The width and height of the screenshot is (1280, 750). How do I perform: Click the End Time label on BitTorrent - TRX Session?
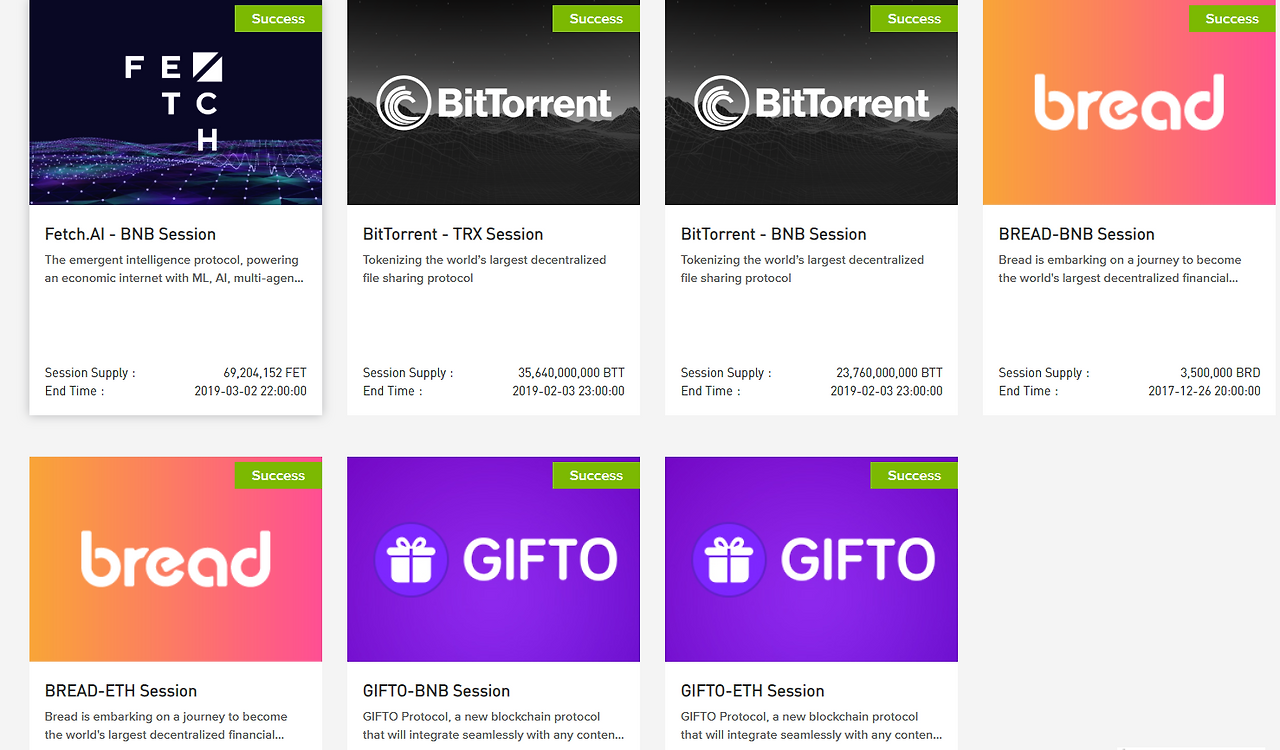(393, 391)
